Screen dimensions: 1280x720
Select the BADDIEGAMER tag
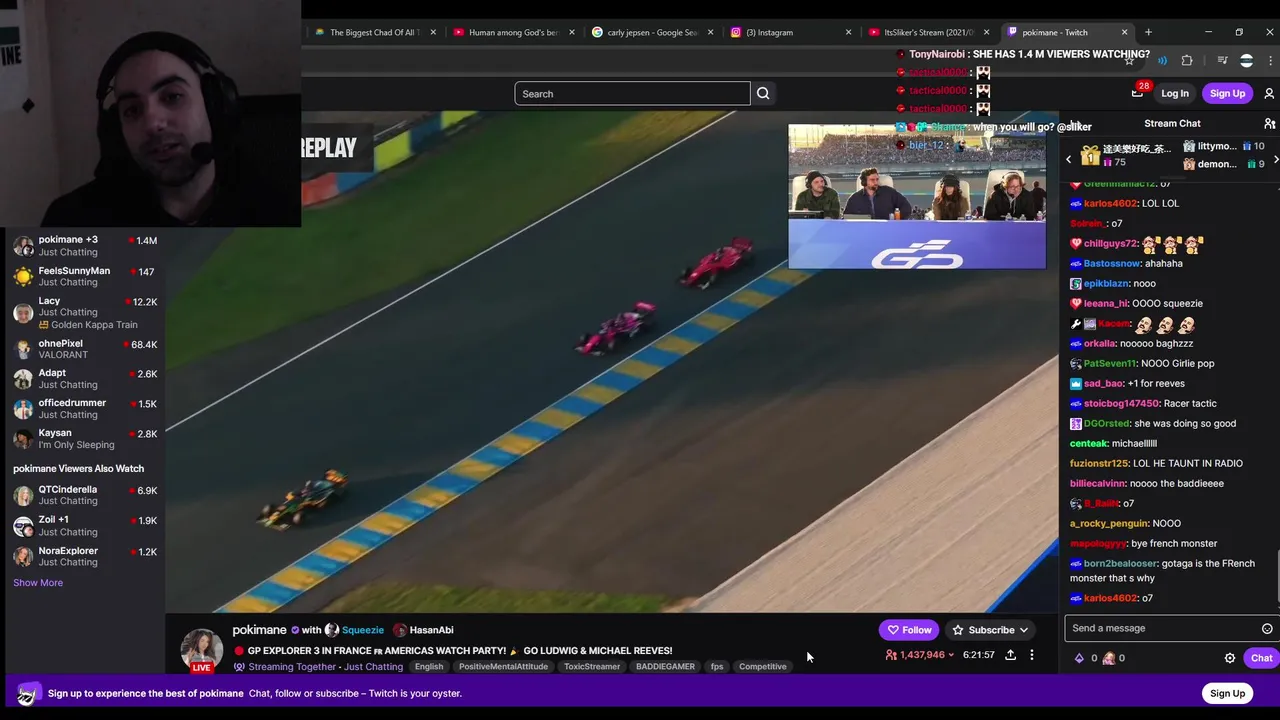point(665,667)
